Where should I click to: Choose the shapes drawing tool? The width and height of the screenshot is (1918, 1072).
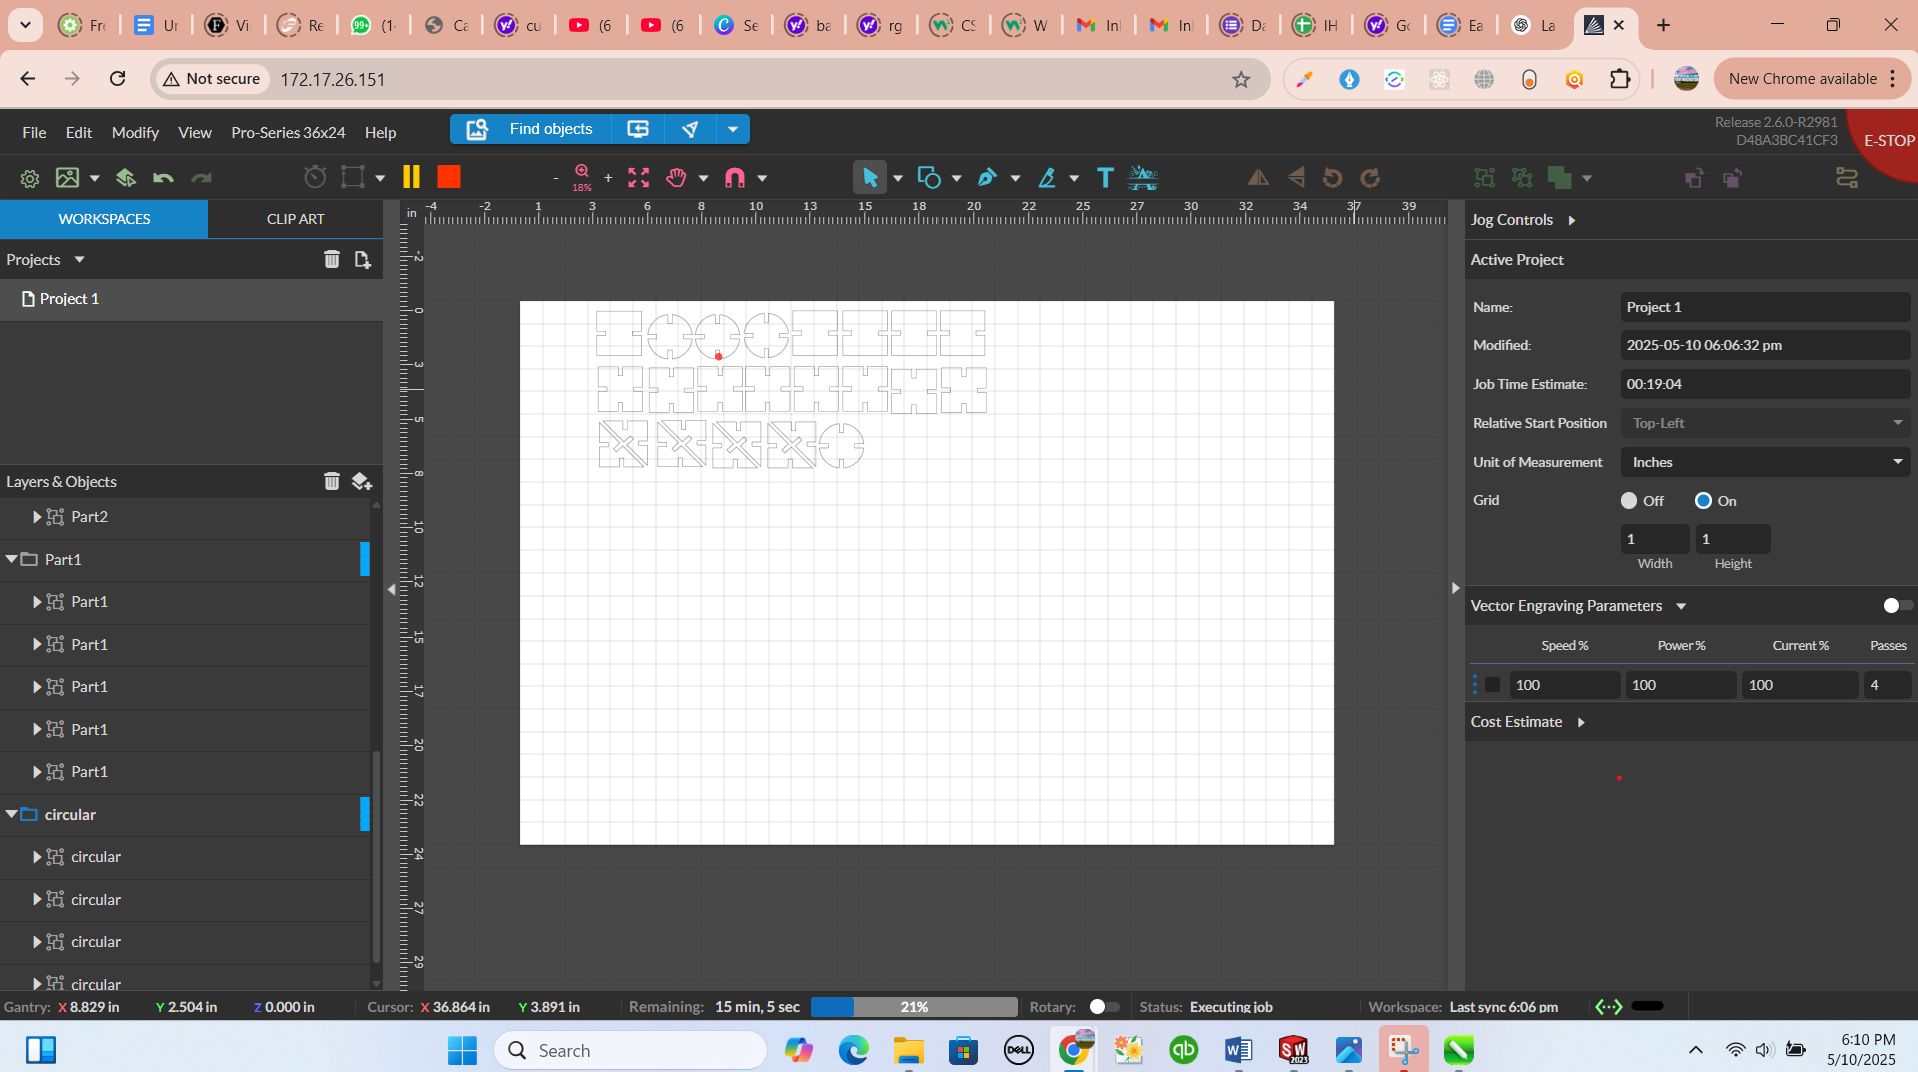(x=929, y=178)
